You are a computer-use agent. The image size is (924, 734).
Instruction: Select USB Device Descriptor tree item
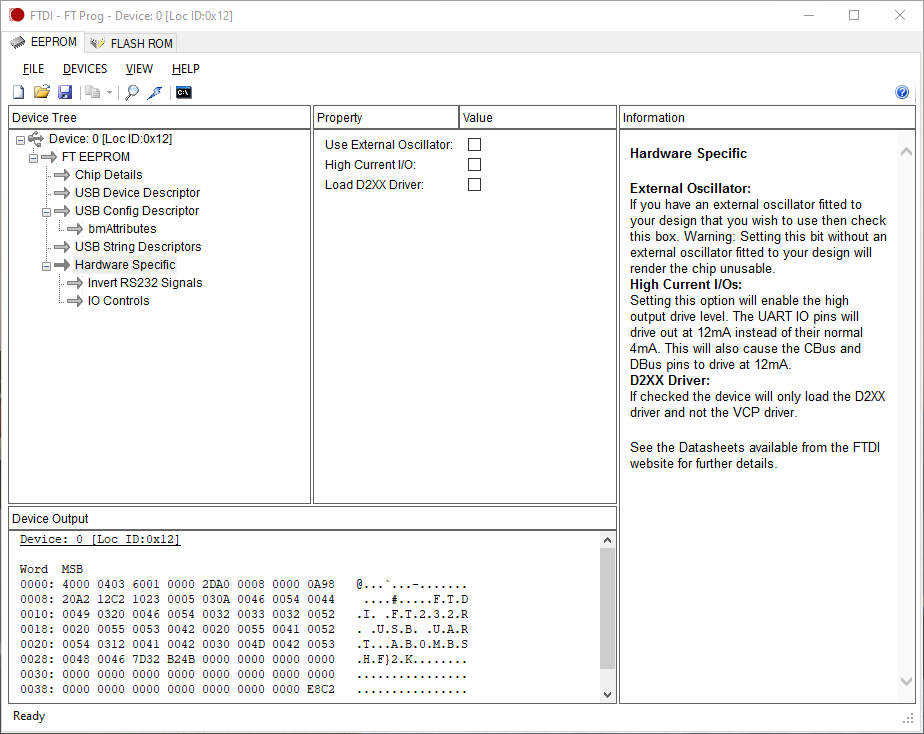point(137,193)
